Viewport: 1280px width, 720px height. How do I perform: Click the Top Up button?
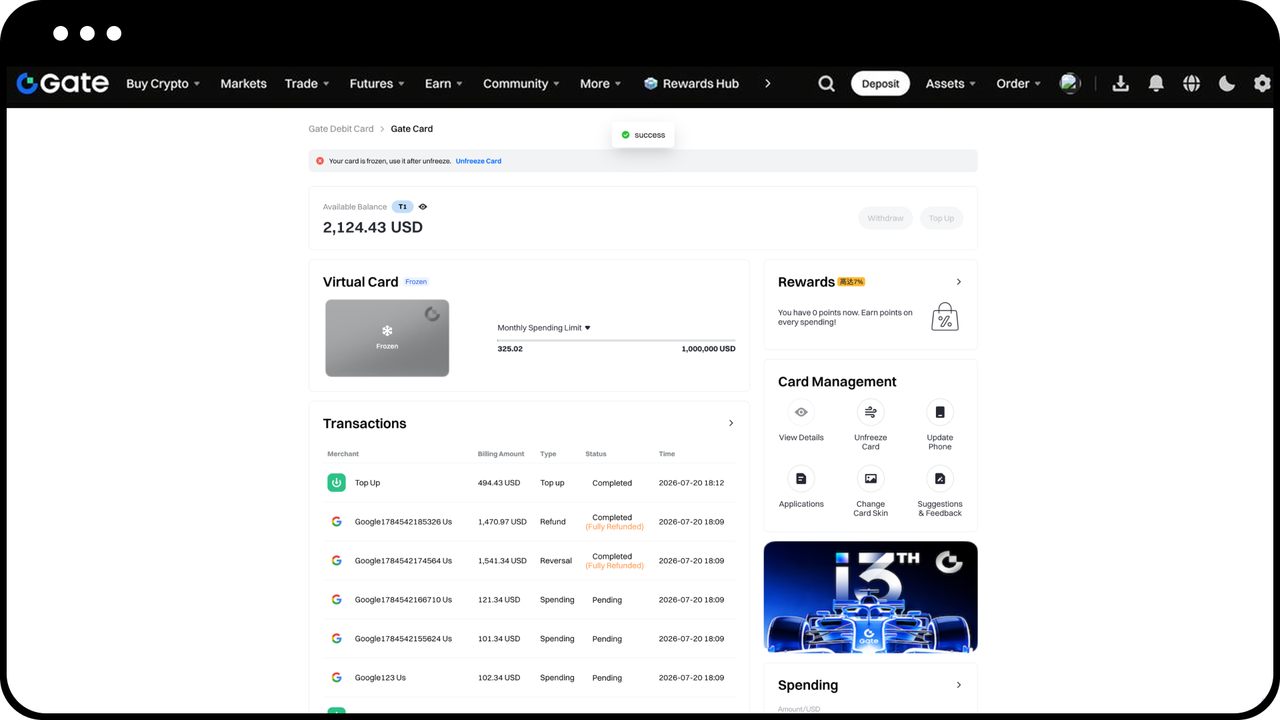pos(941,218)
